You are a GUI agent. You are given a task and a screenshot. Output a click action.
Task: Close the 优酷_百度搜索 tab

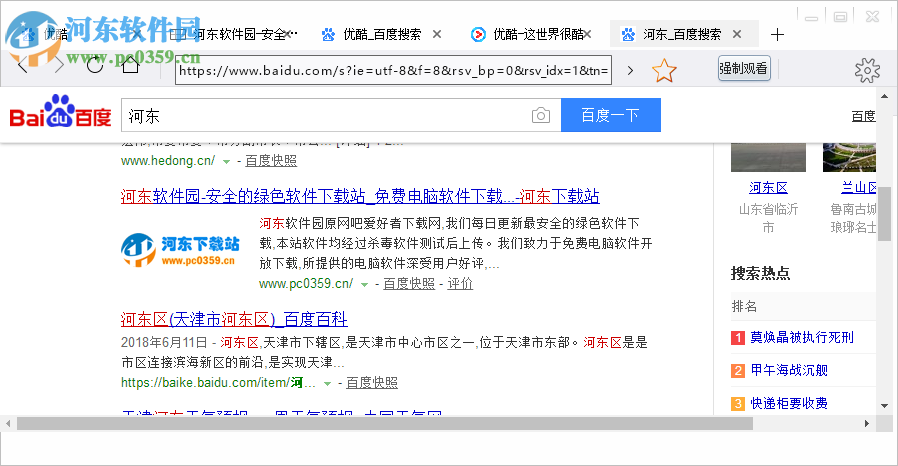click(x=437, y=34)
